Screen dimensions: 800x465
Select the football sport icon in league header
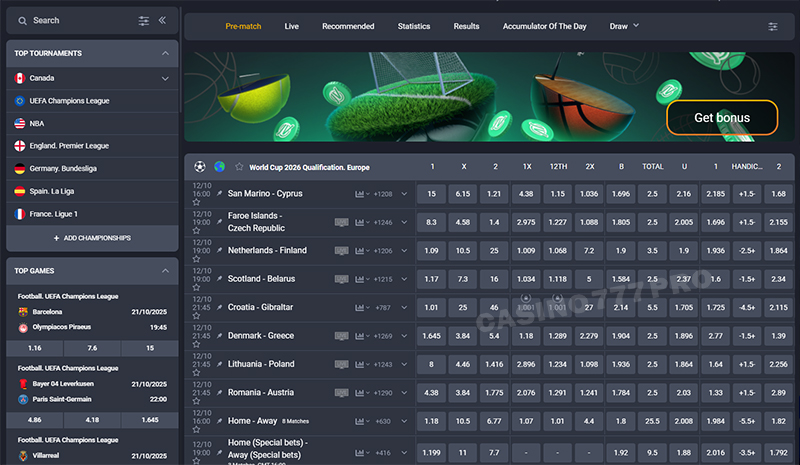pos(199,166)
